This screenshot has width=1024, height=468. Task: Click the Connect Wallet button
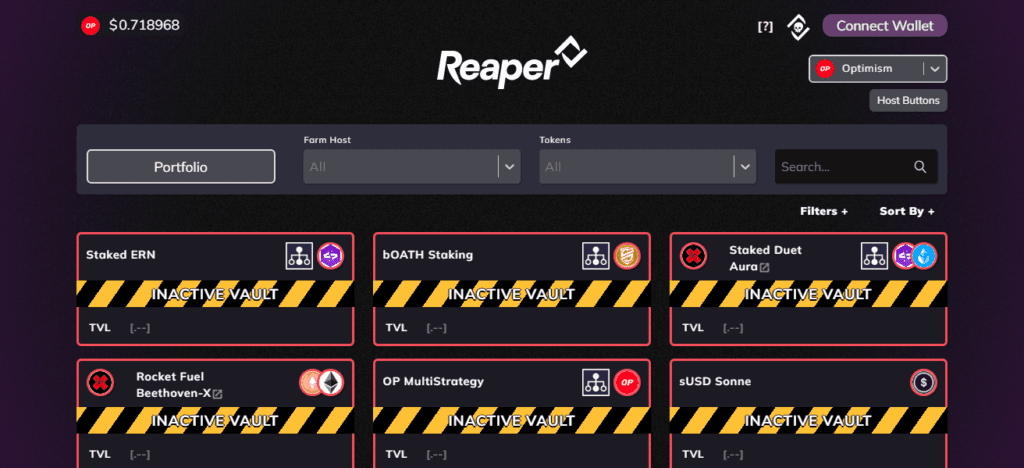click(885, 26)
